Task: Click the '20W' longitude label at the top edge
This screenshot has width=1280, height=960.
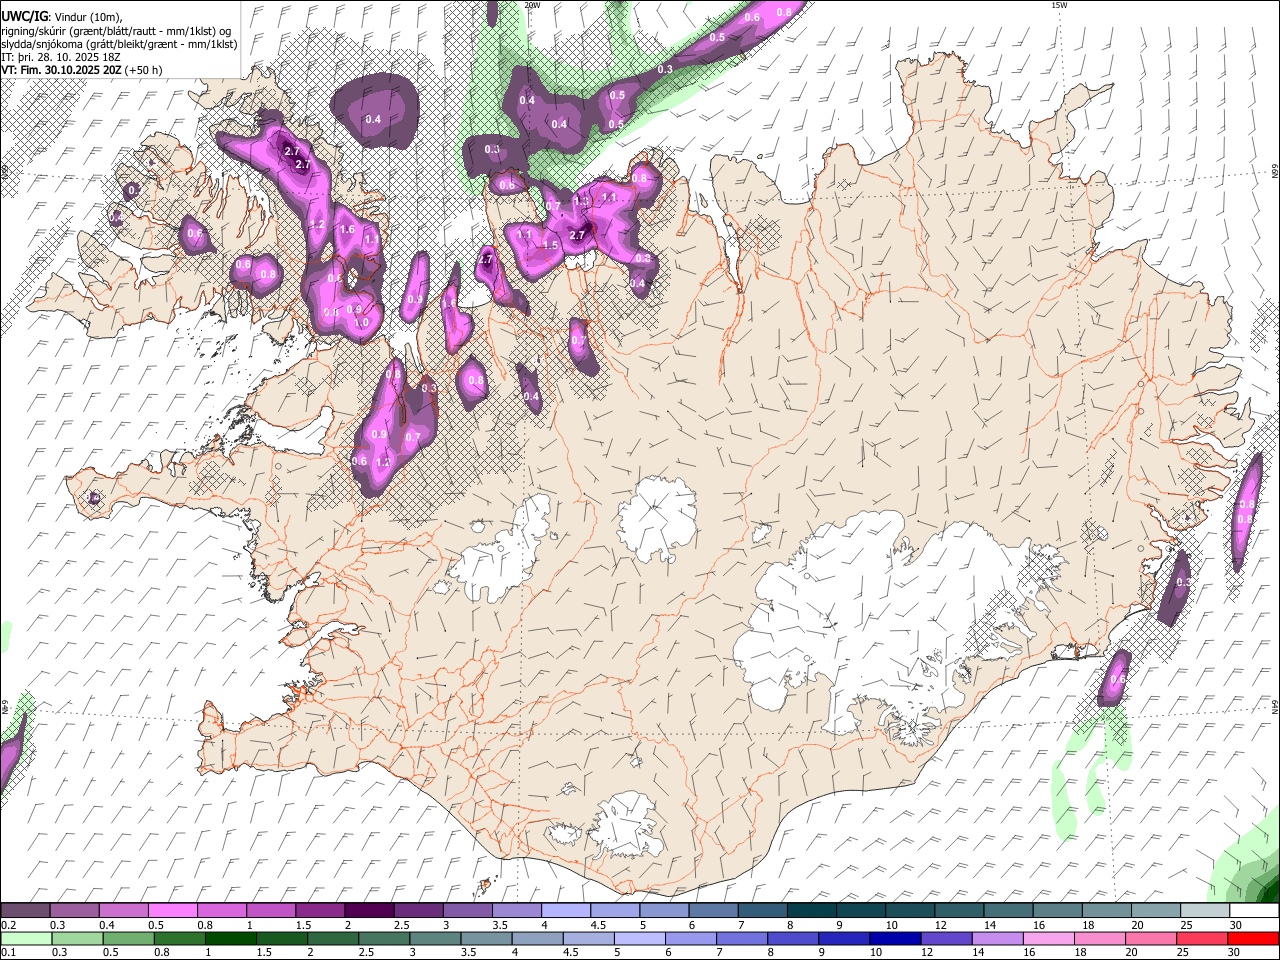Action: pos(533,5)
